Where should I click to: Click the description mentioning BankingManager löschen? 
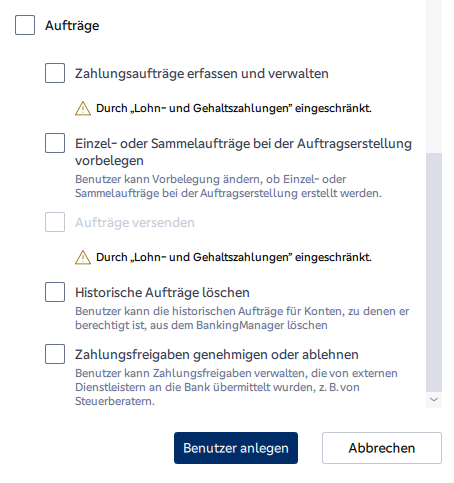point(242,318)
